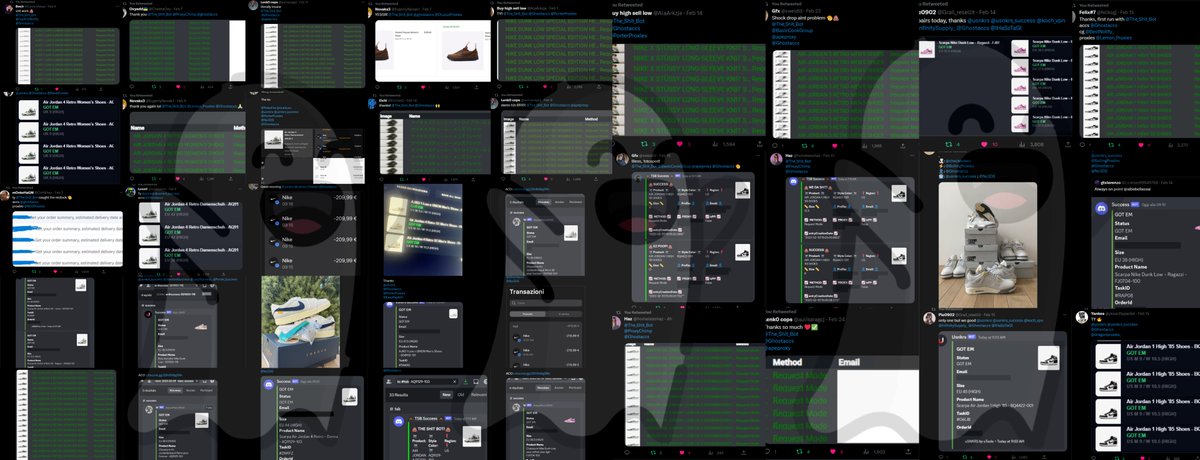Screen dimensions: 1200x460
Task: Reply to Felix#7's first run tweet
Action: click(1082, 145)
